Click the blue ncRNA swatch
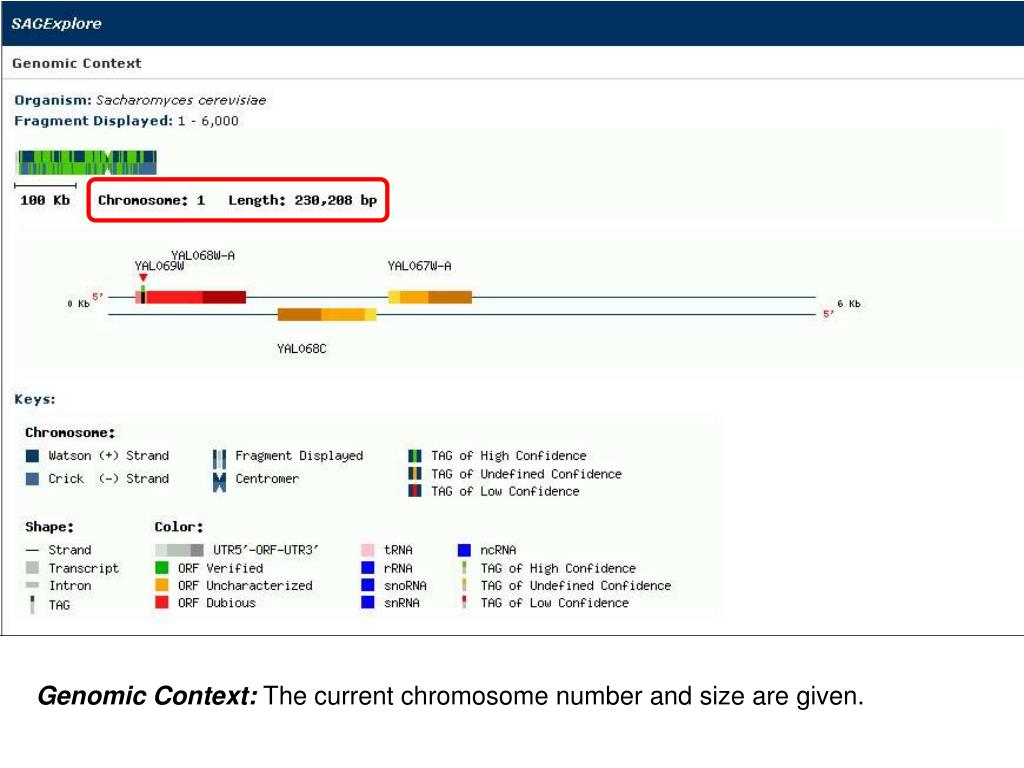This screenshot has width=1024, height=768. coord(464,550)
